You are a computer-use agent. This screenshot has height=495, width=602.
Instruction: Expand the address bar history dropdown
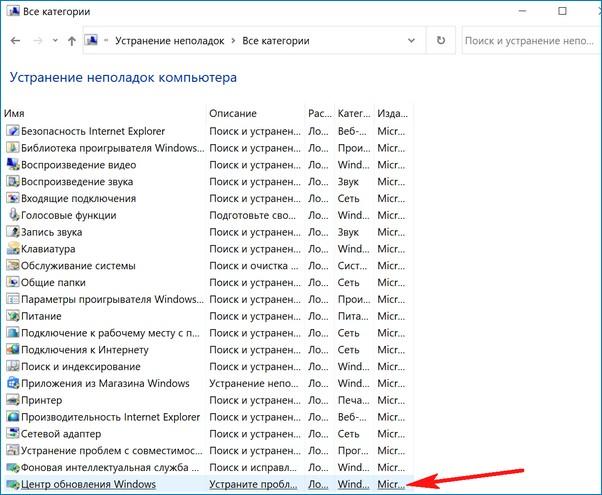click(411, 40)
